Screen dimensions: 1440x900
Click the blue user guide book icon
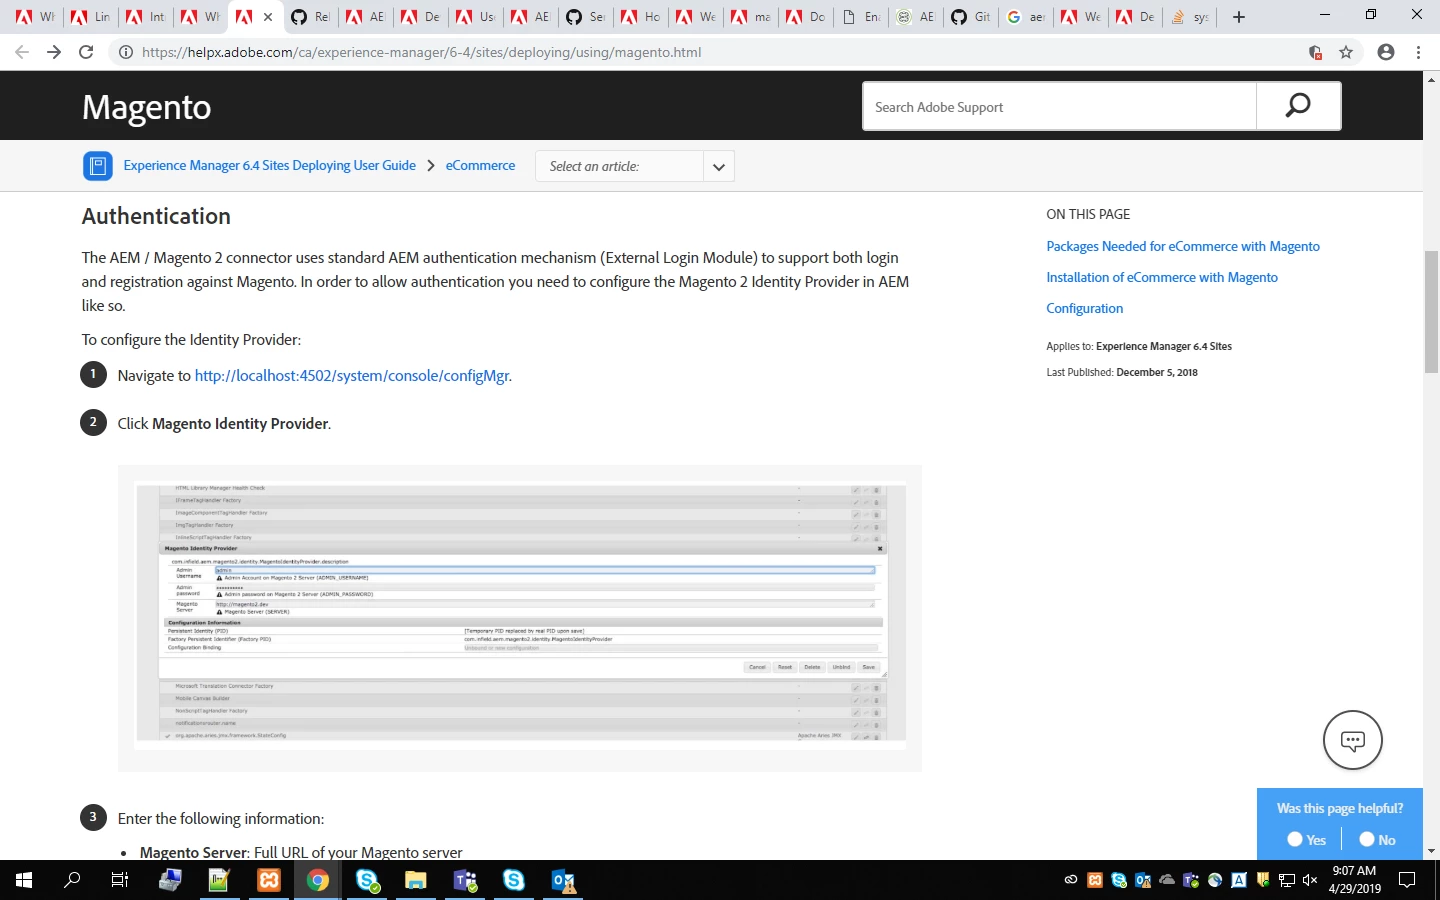97,166
